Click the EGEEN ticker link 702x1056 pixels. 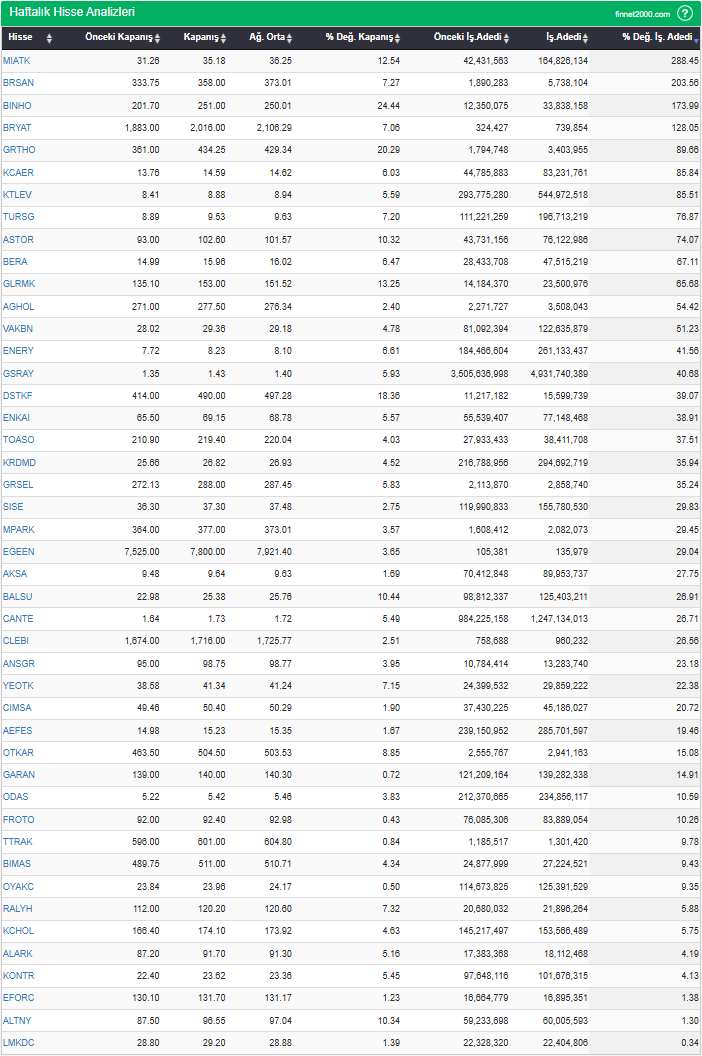tap(18, 552)
